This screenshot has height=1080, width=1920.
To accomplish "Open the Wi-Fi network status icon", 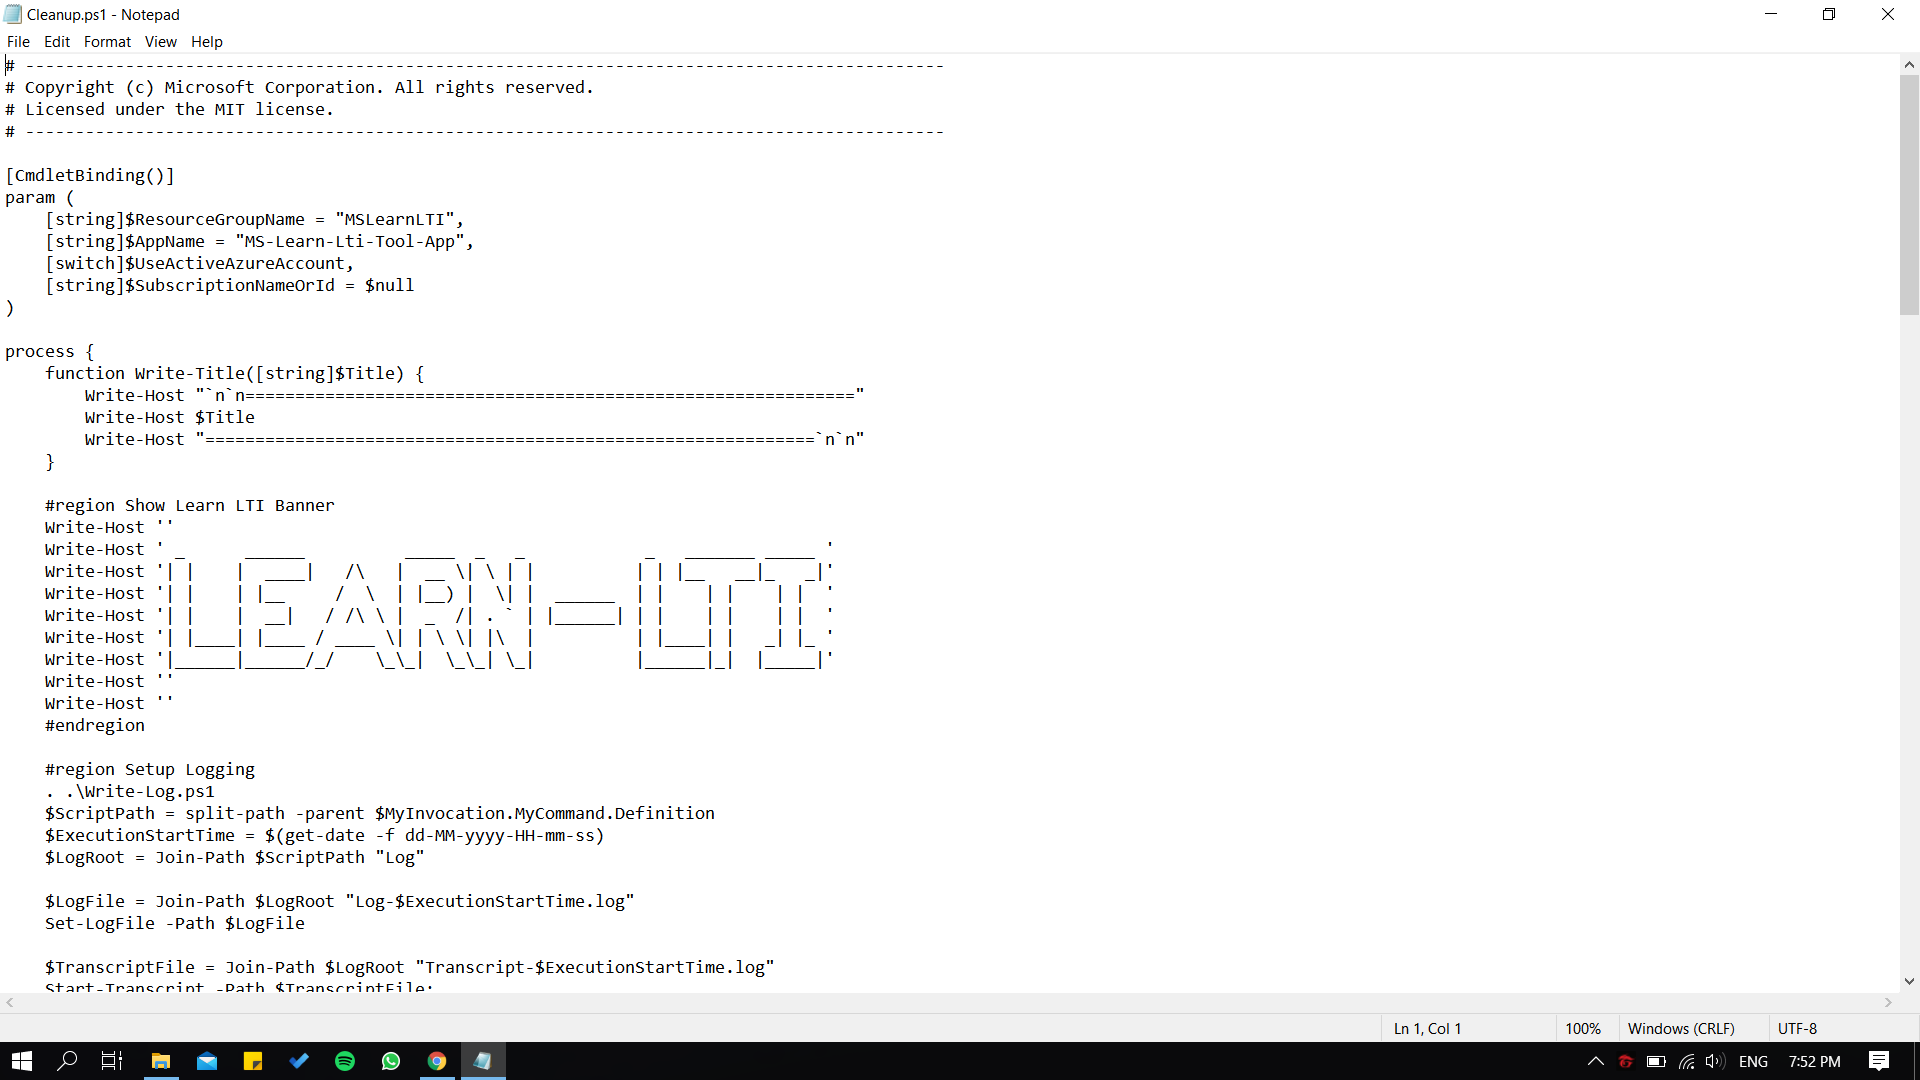I will (x=1686, y=1062).
